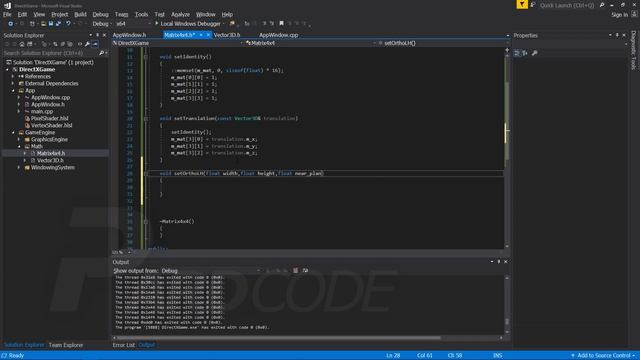Click the Solution Explorer search box

point(50,53)
